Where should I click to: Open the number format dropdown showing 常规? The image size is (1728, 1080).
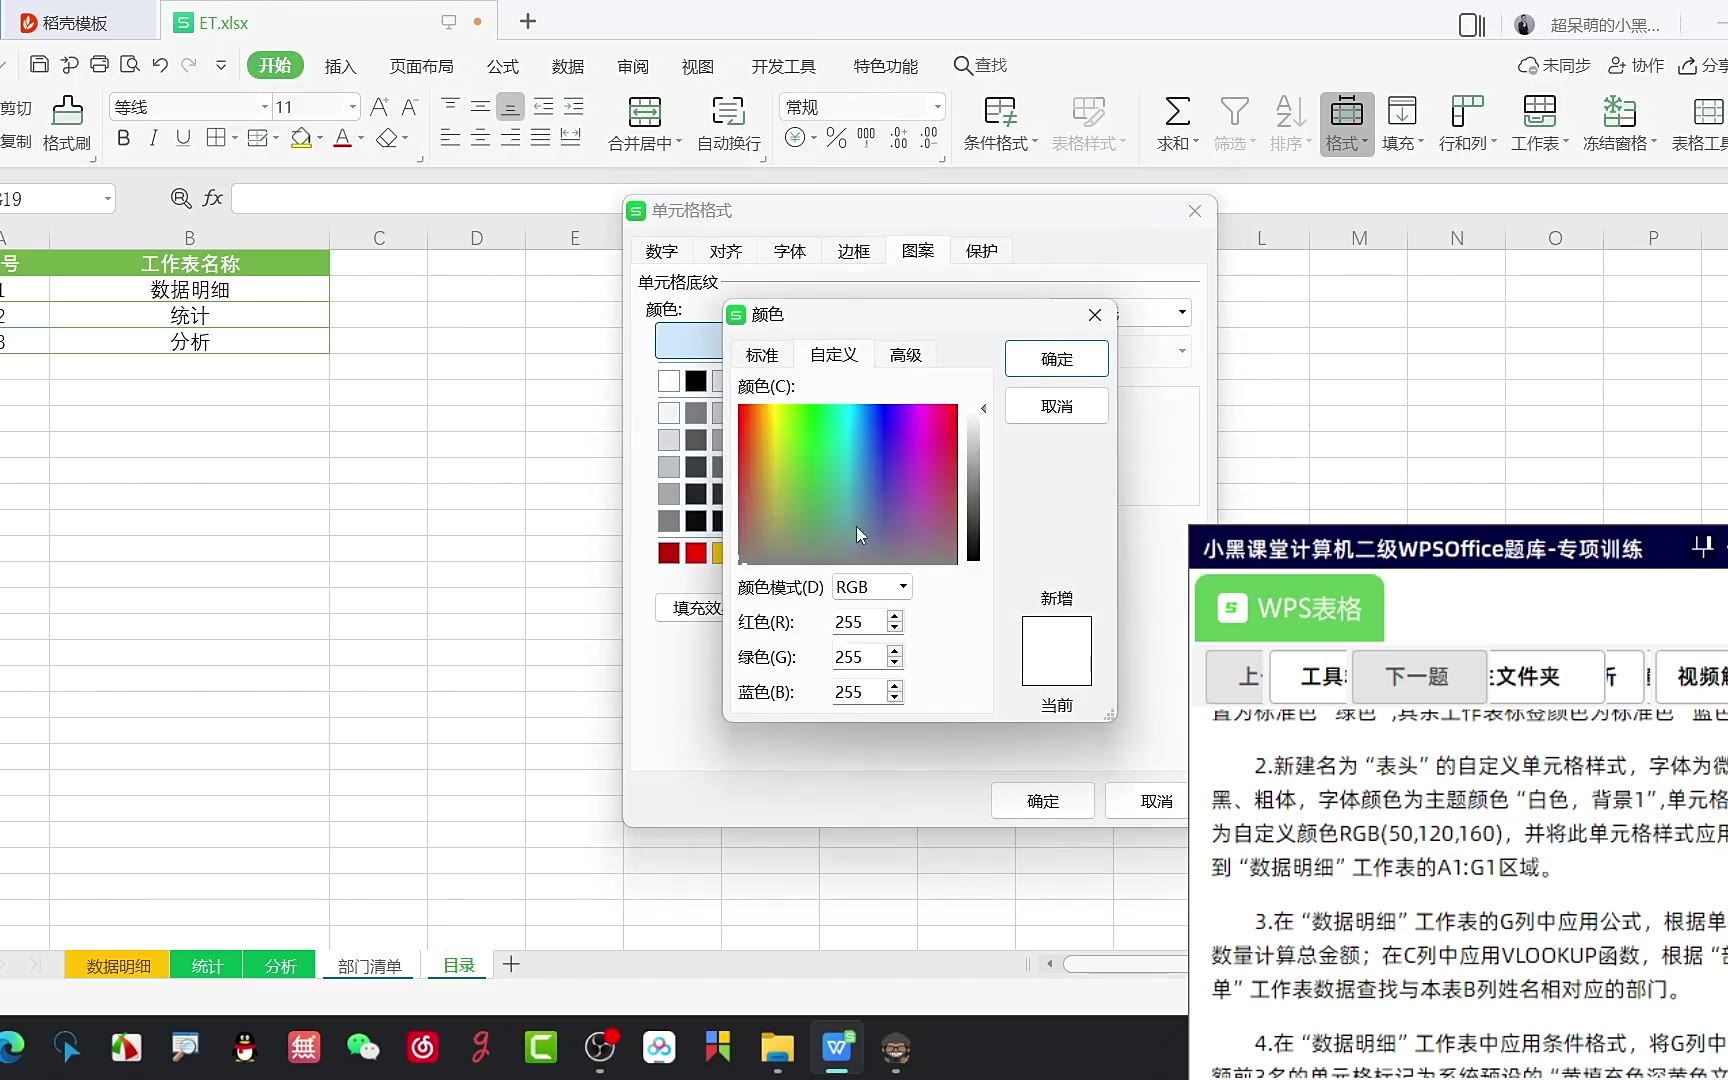(x=937, y=107)
